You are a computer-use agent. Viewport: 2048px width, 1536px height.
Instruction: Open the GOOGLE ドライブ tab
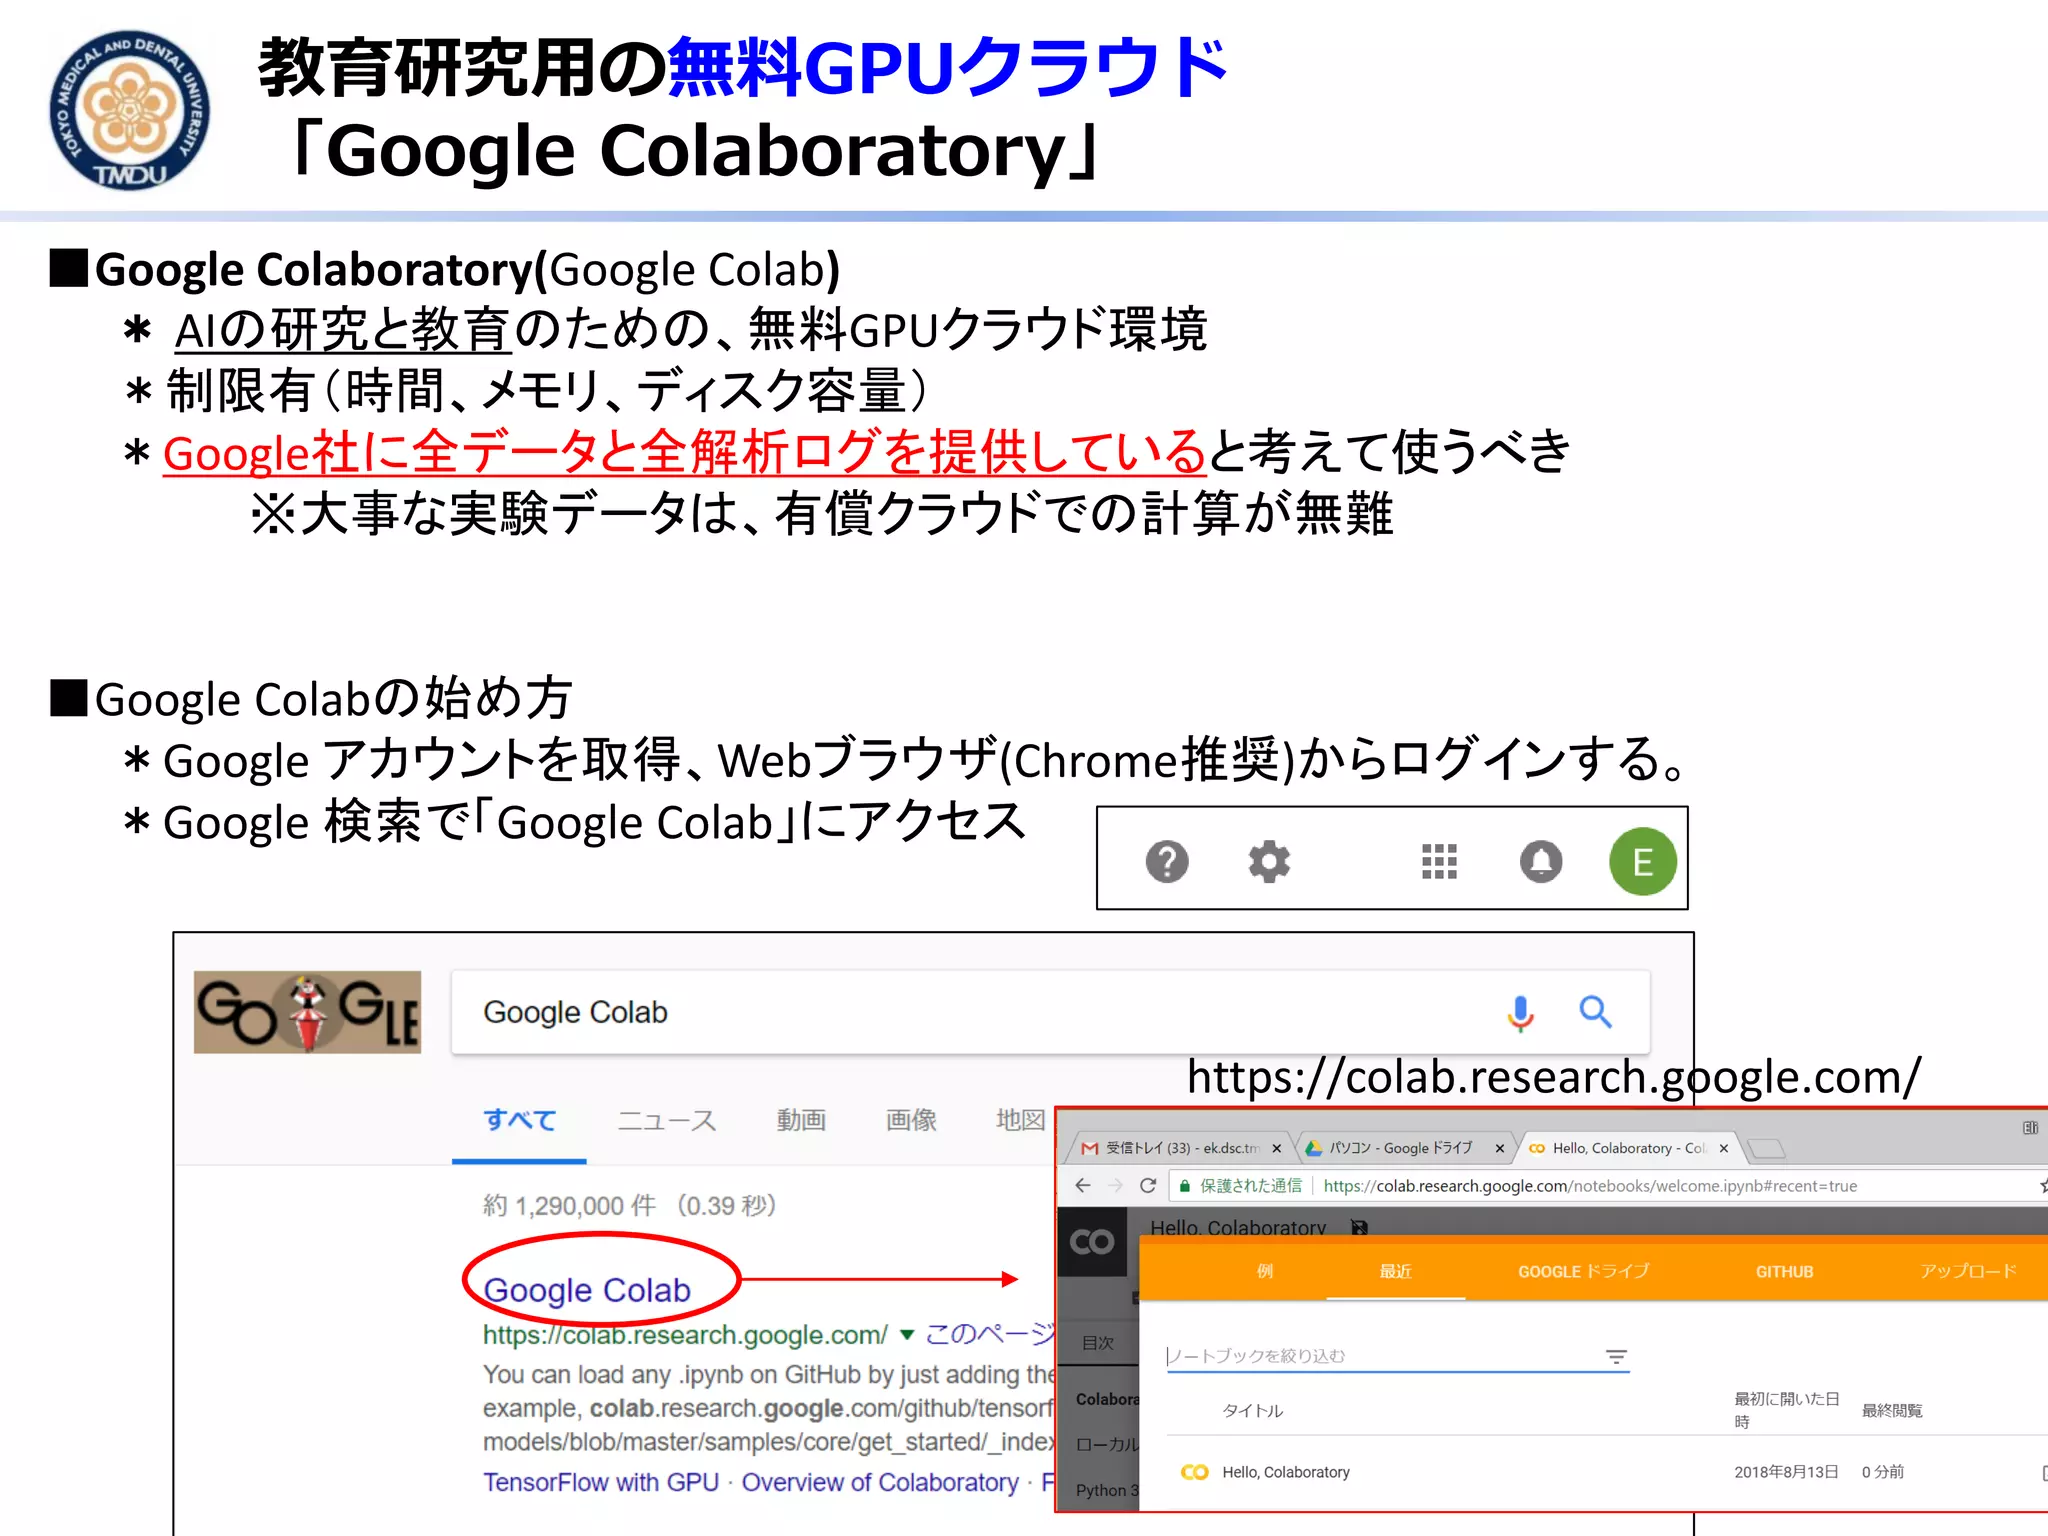coord(1583,1271)
